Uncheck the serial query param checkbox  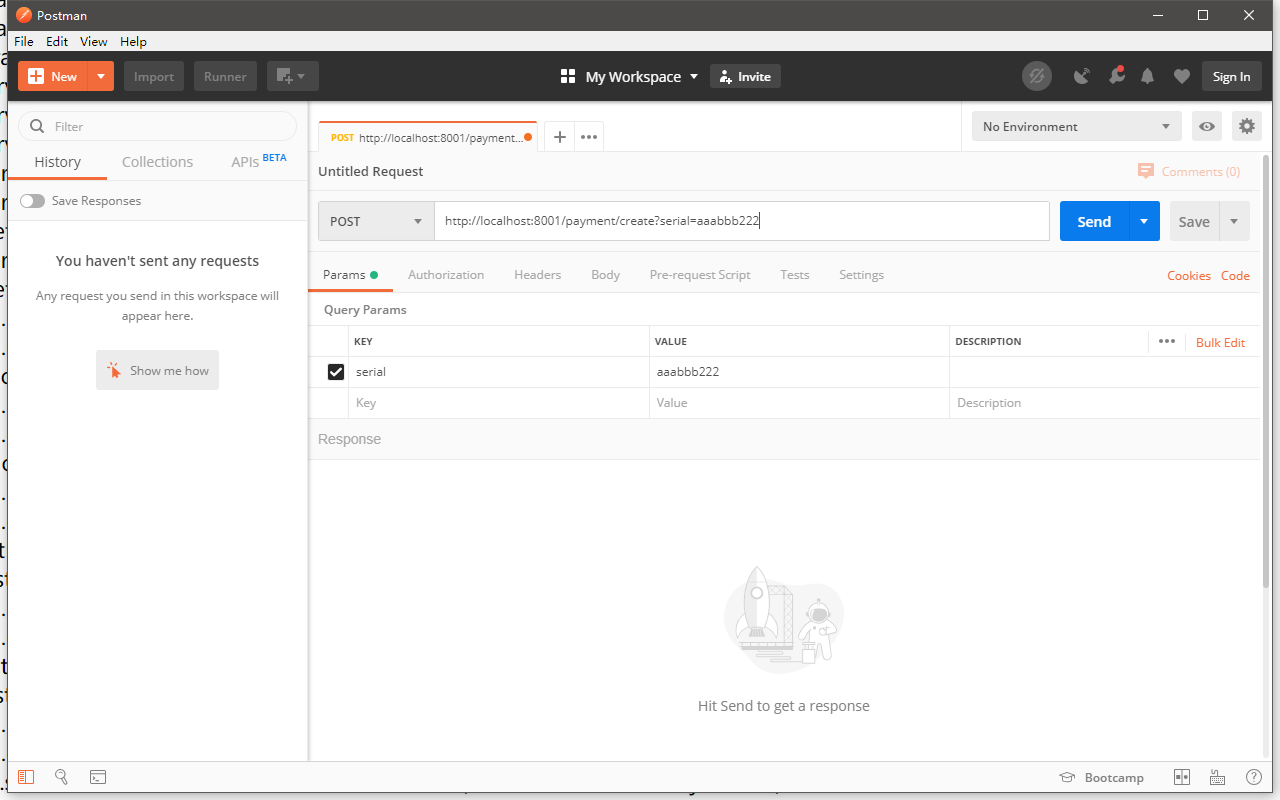tap(336, 372)
